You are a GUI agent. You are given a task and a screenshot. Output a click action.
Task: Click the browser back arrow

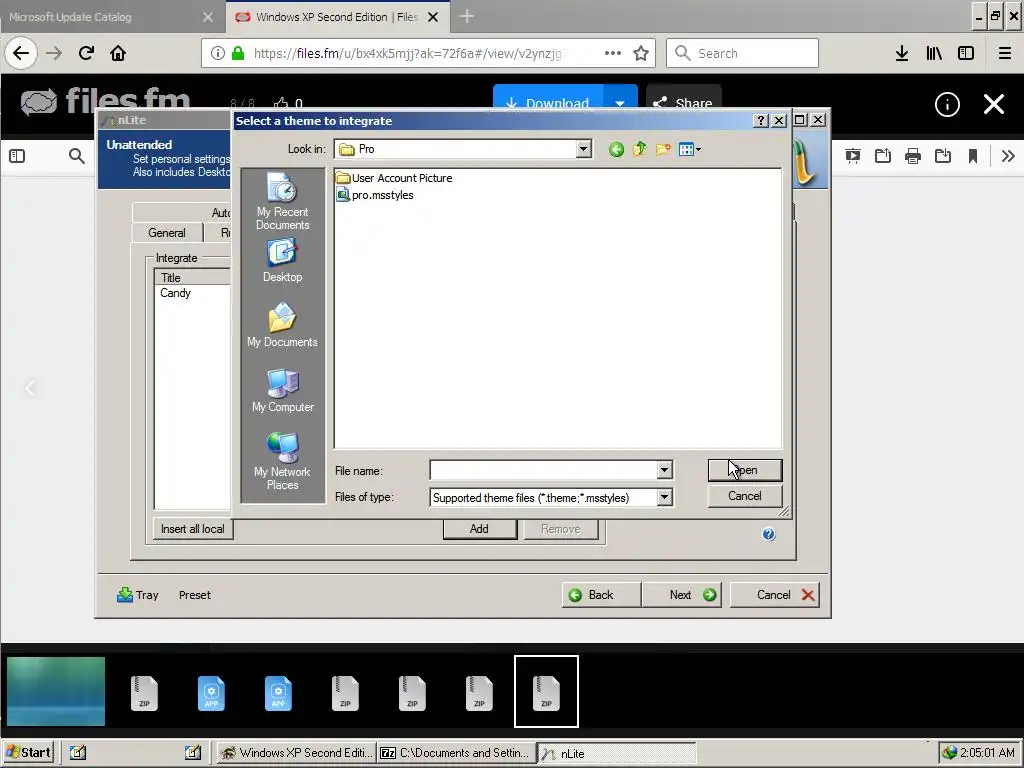coord(21,53)
